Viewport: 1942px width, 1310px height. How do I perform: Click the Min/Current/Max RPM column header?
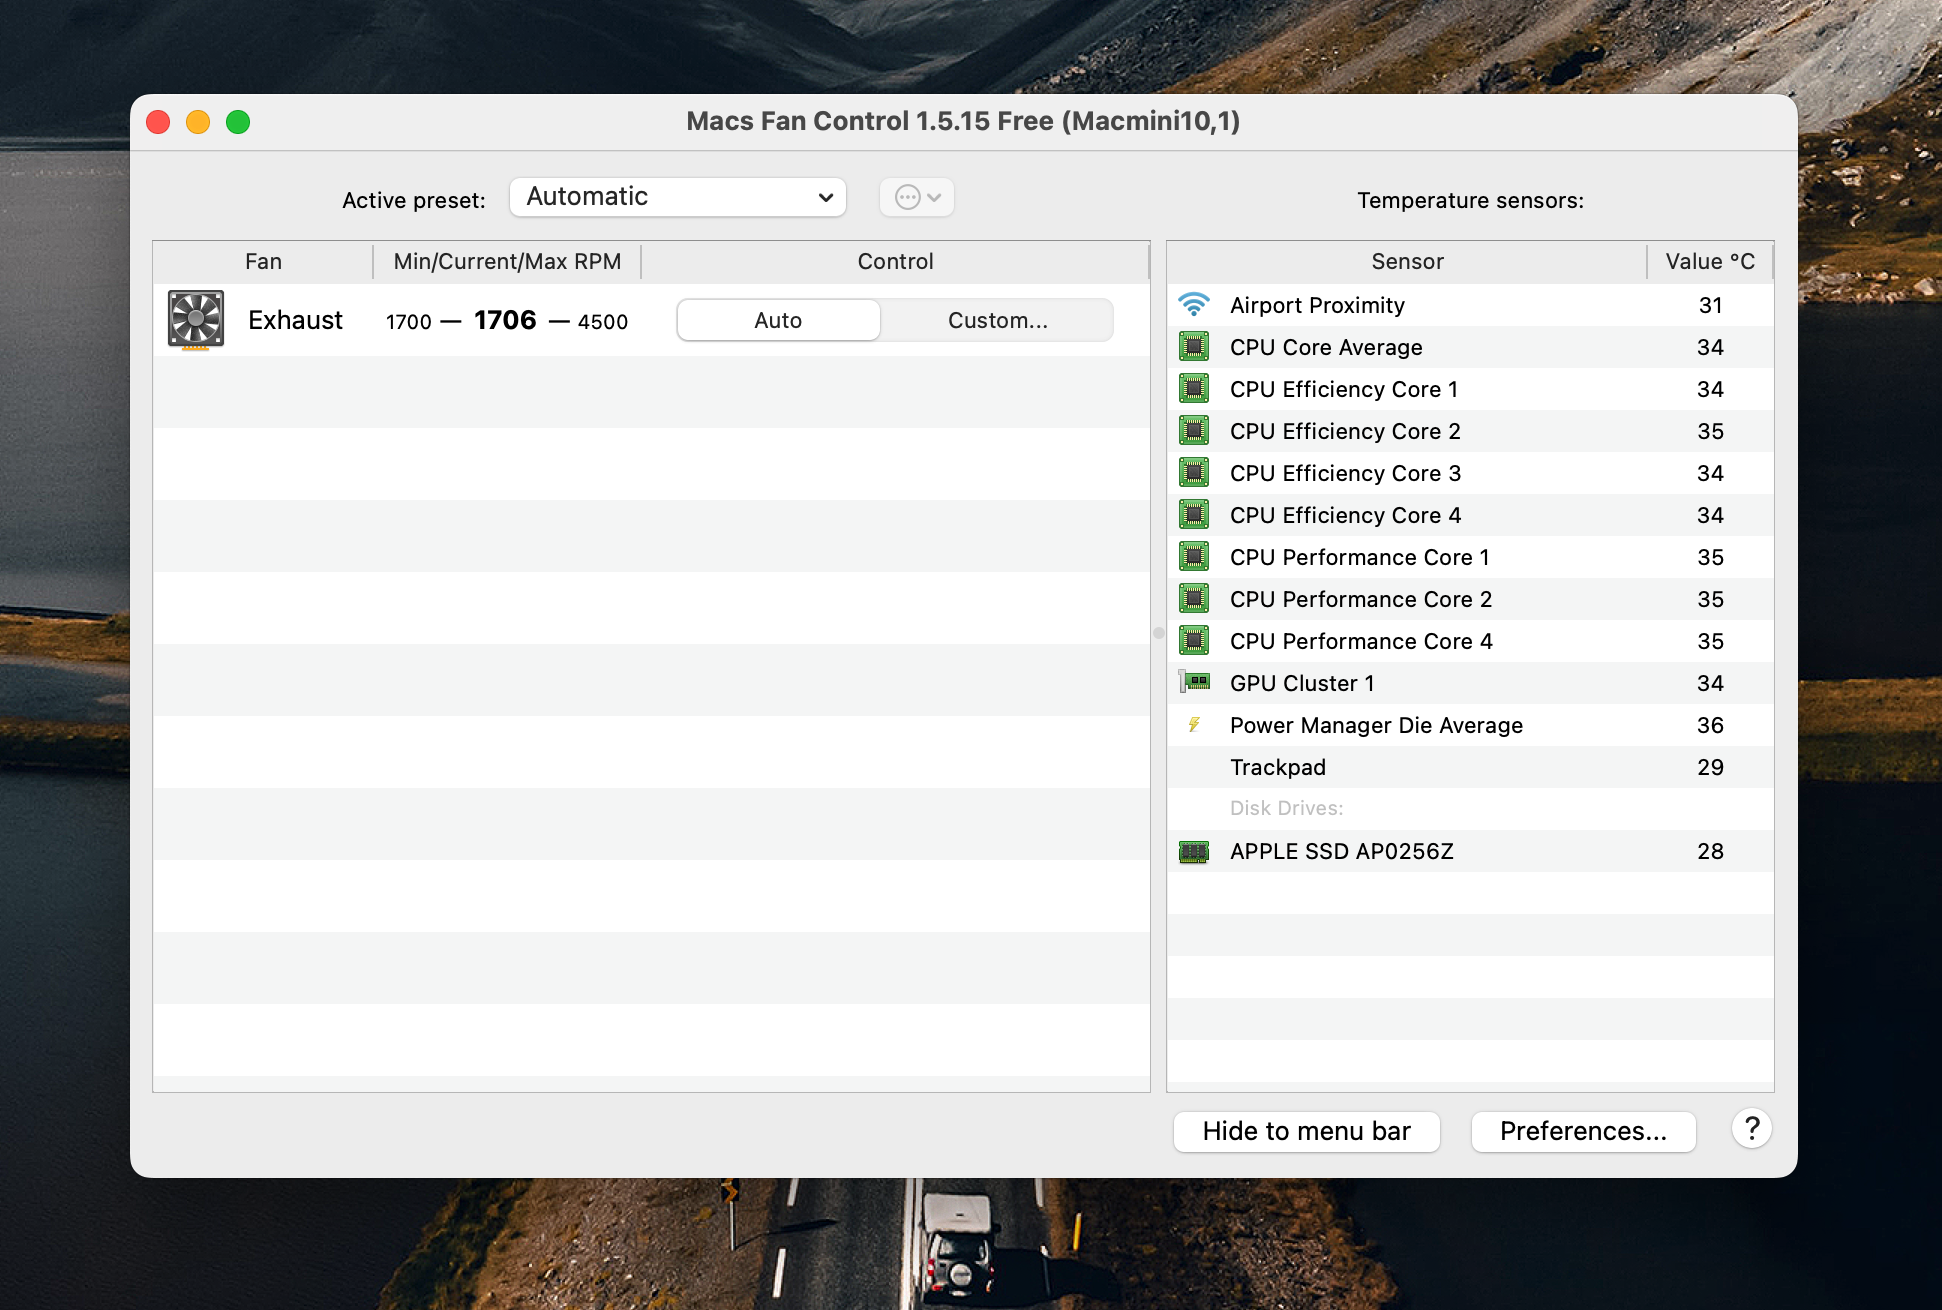507,261
